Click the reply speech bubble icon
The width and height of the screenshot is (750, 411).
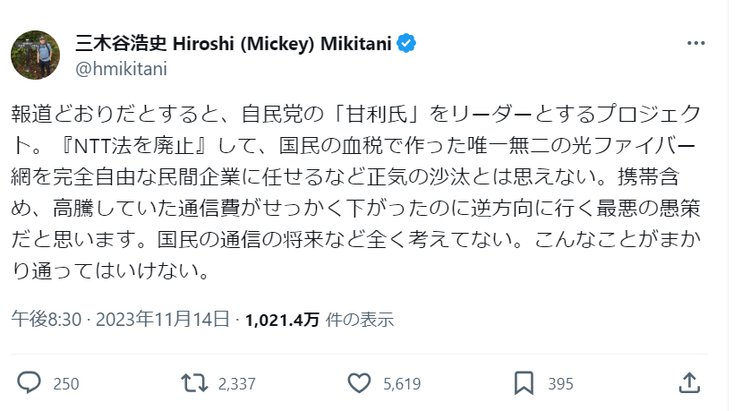(x=29, y=382)
